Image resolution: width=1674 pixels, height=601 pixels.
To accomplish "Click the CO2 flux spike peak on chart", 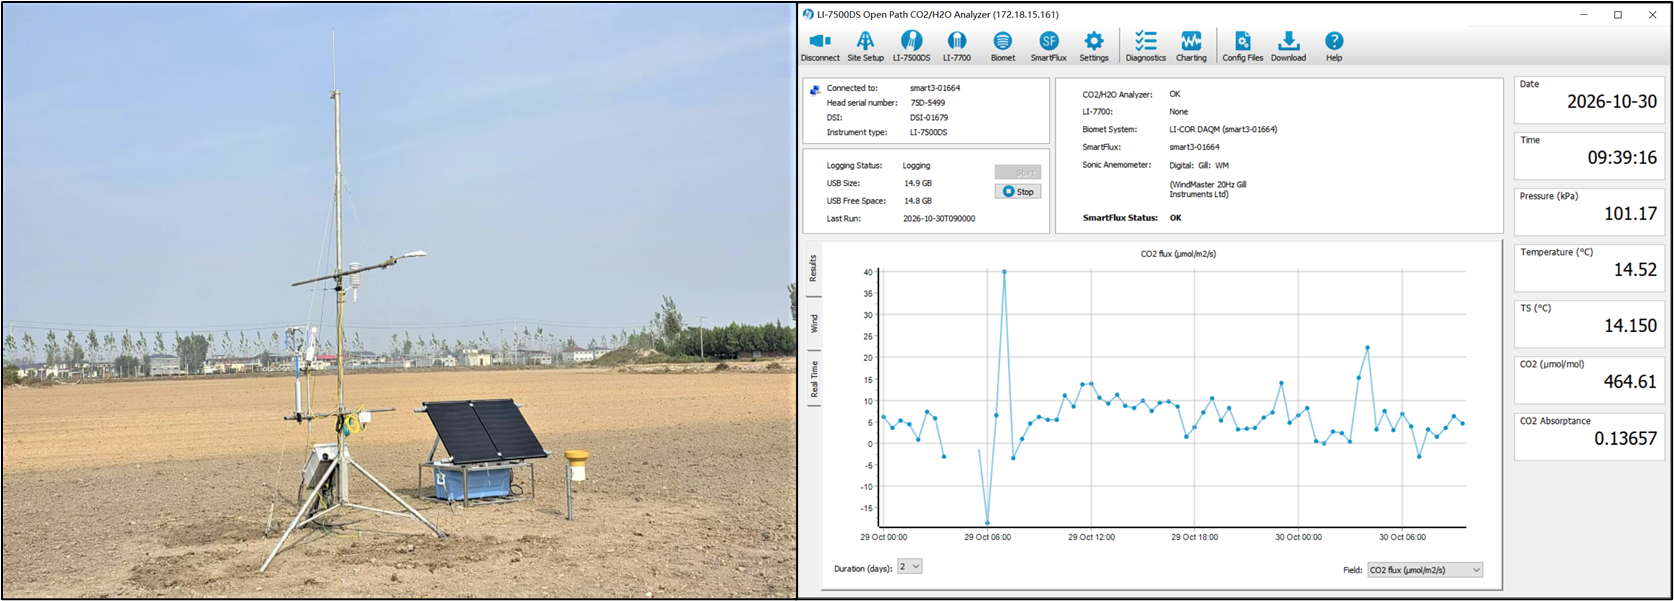I will pyautogui.click(x=1004, y=271).
